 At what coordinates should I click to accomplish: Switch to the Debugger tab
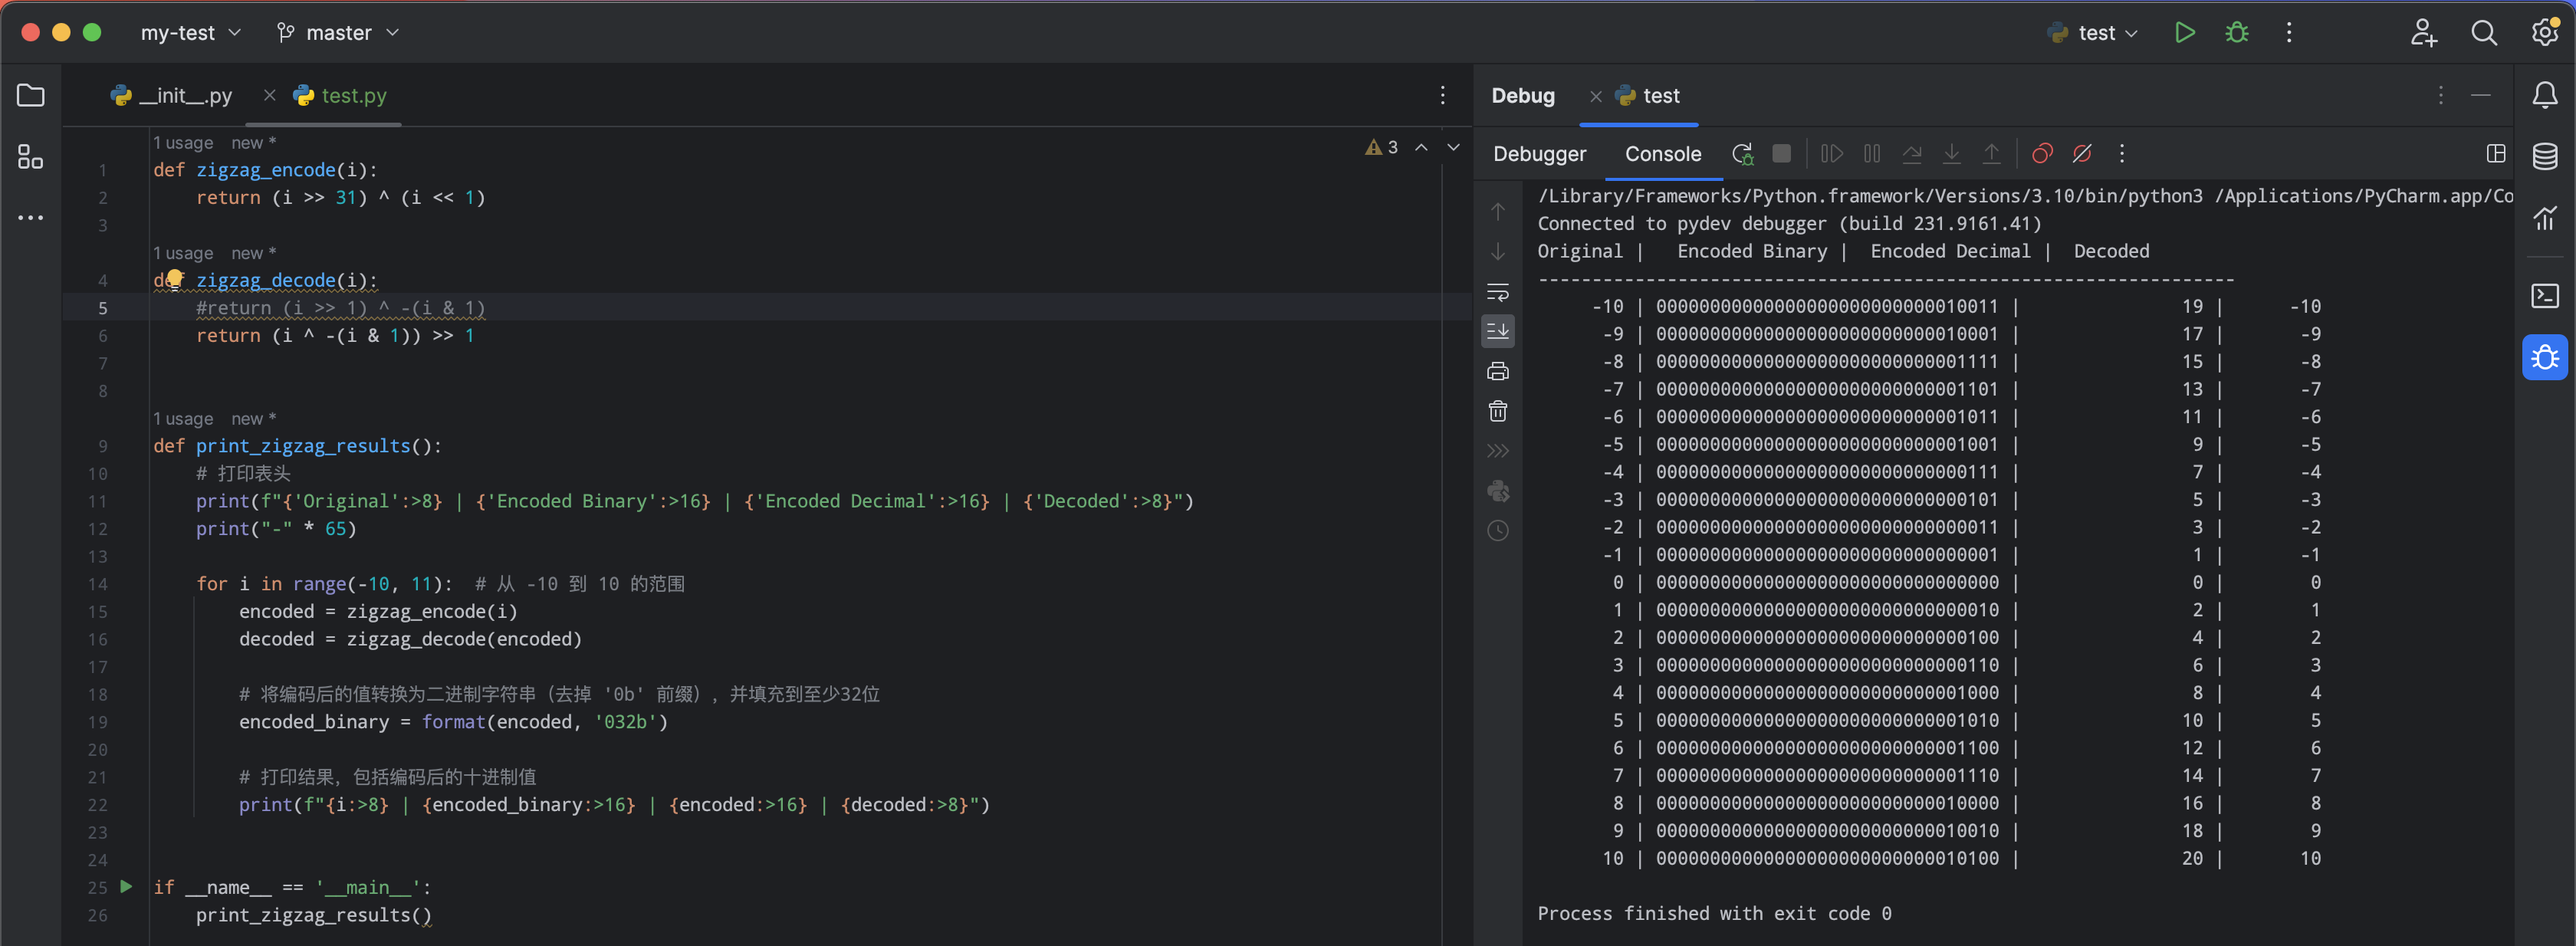[x=1539, y=154]
